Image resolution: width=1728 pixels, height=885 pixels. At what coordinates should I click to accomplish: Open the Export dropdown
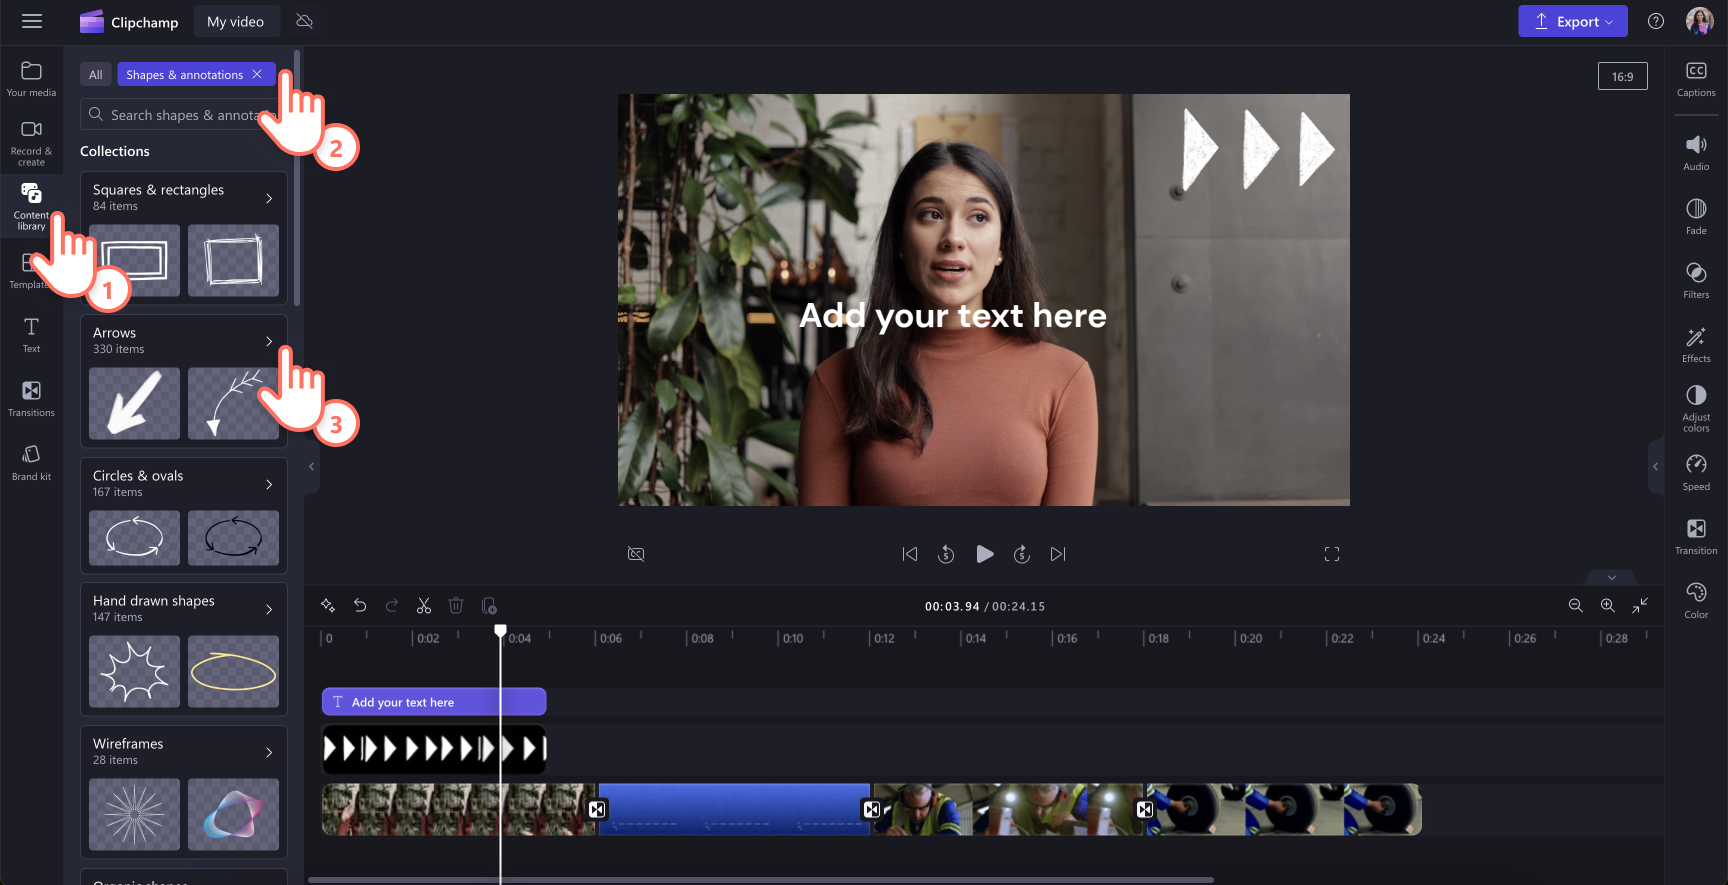click(x=1572, y=21)
